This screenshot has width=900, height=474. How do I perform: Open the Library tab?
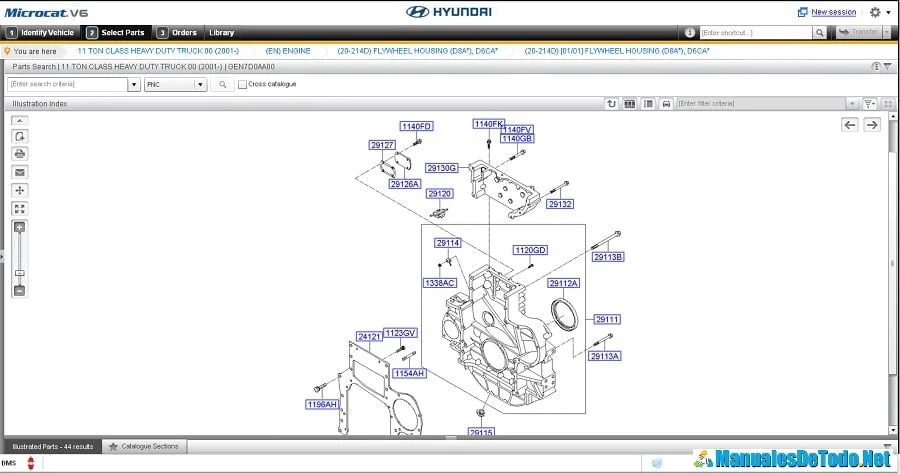coord(222,33)
